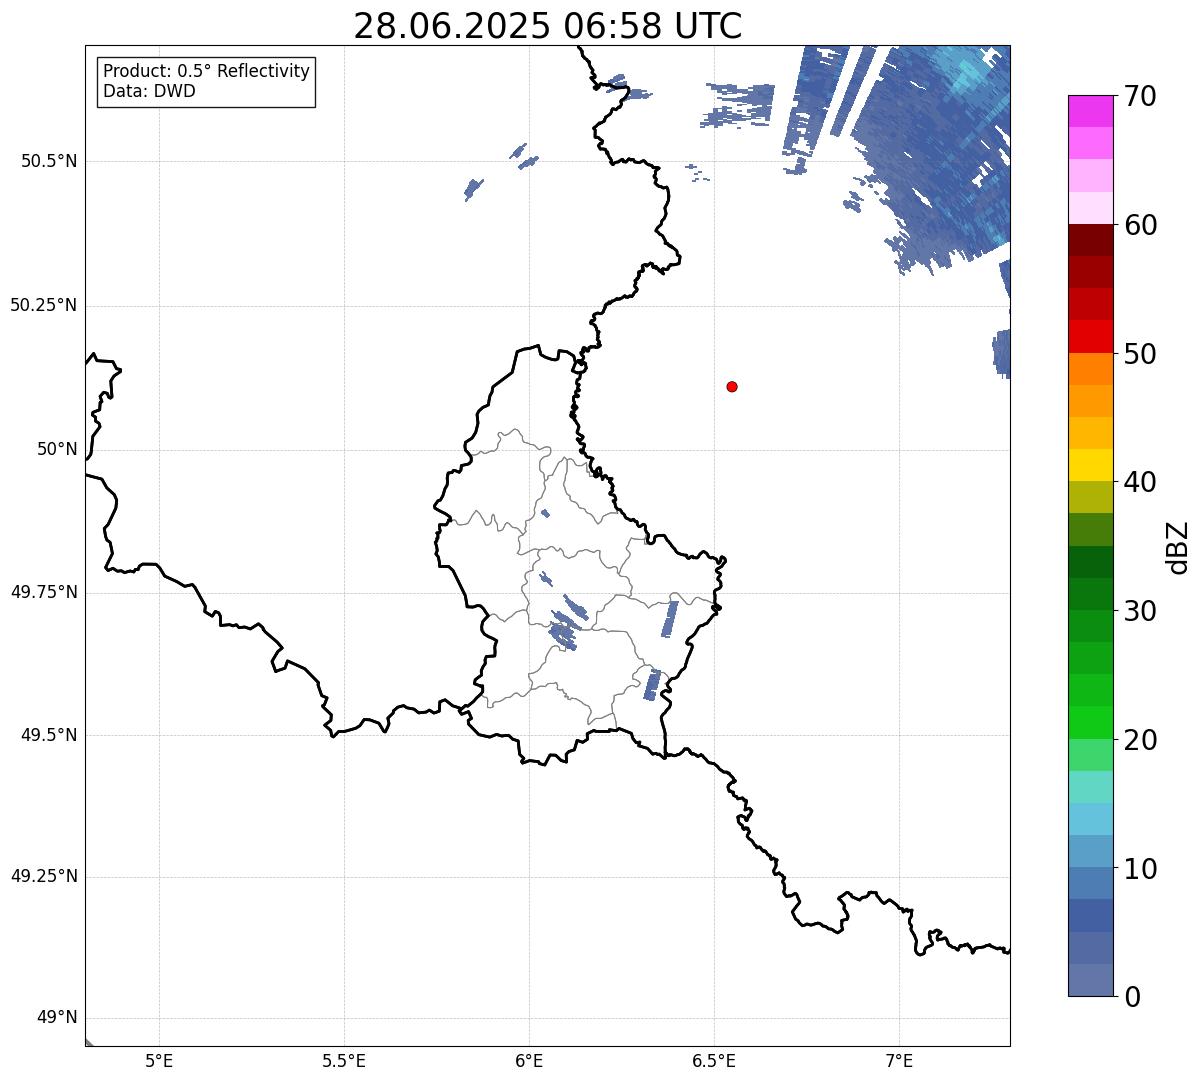1202x1081 pixels.
Task: Click the 50.25°N latitude label
Action: 44,305
